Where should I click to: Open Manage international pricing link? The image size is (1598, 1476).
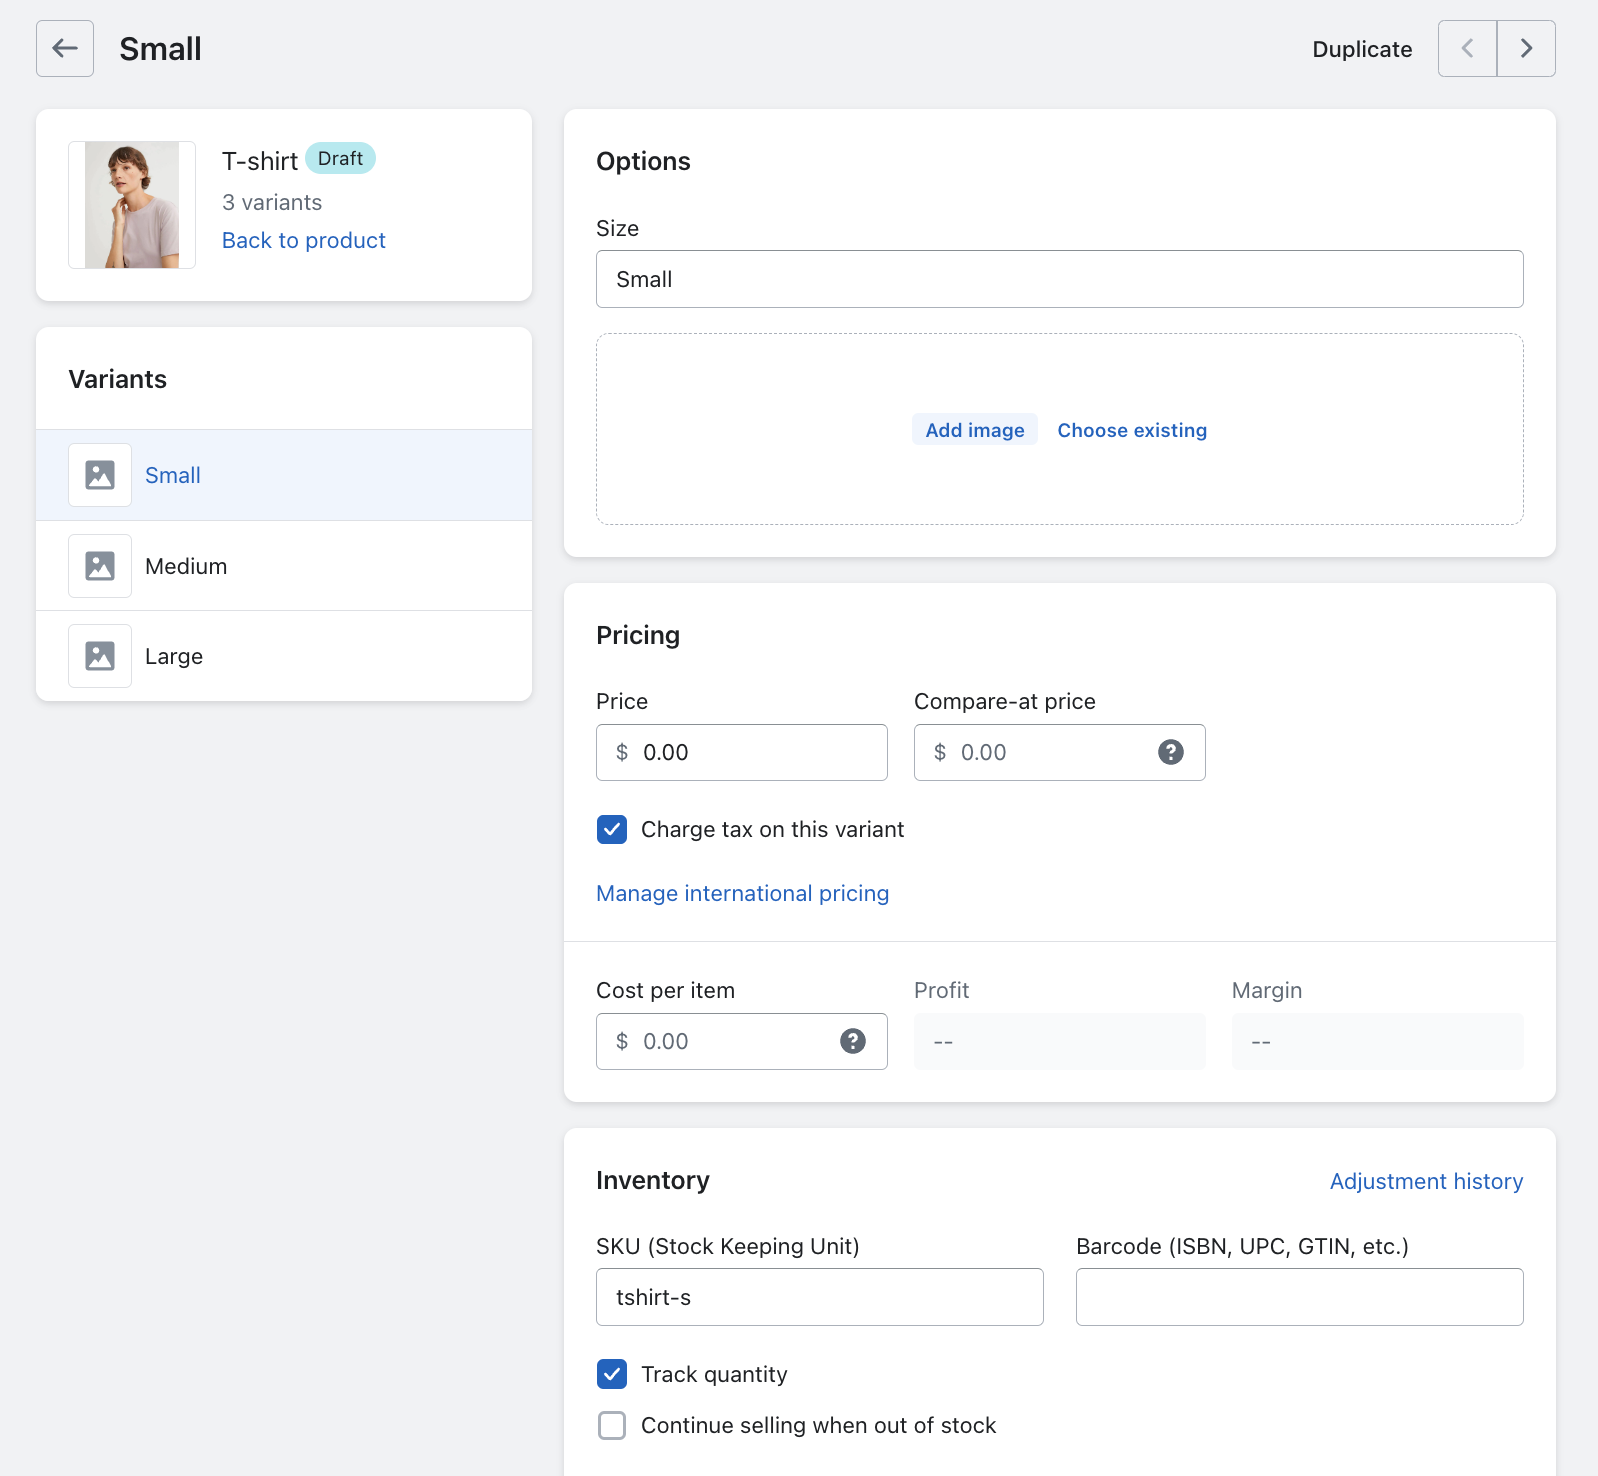[x=742, y=893]
